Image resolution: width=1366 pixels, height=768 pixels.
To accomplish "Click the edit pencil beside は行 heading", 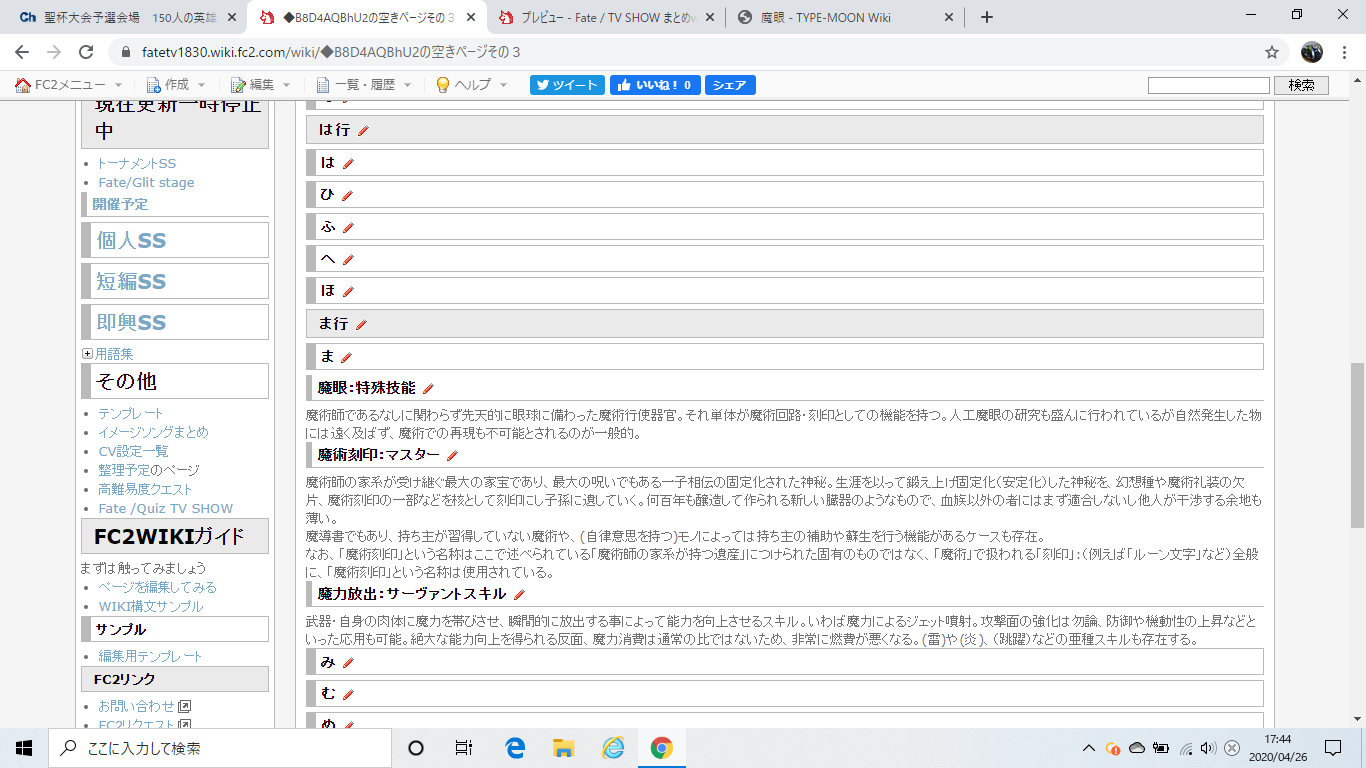I will point(363,131).
